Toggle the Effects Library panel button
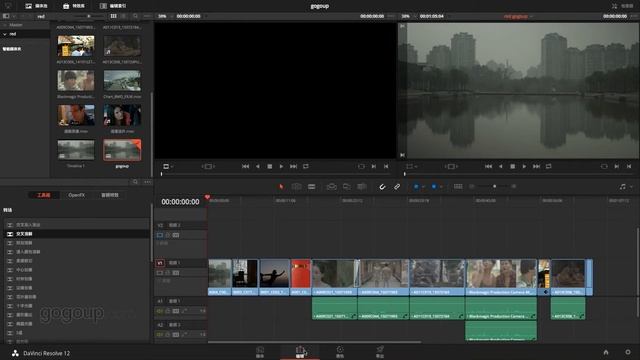Screen dimensions: 640x360 [x=74, y=6]
